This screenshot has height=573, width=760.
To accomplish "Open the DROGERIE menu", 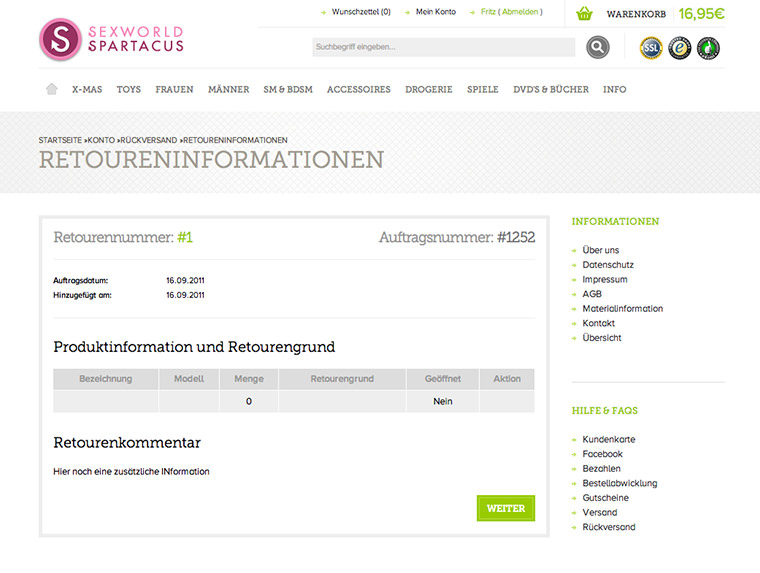I will pos(428,89).
